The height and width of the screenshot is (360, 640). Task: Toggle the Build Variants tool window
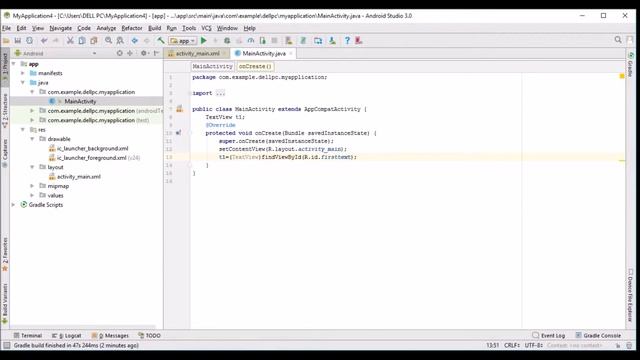click(x=5, y=304)
